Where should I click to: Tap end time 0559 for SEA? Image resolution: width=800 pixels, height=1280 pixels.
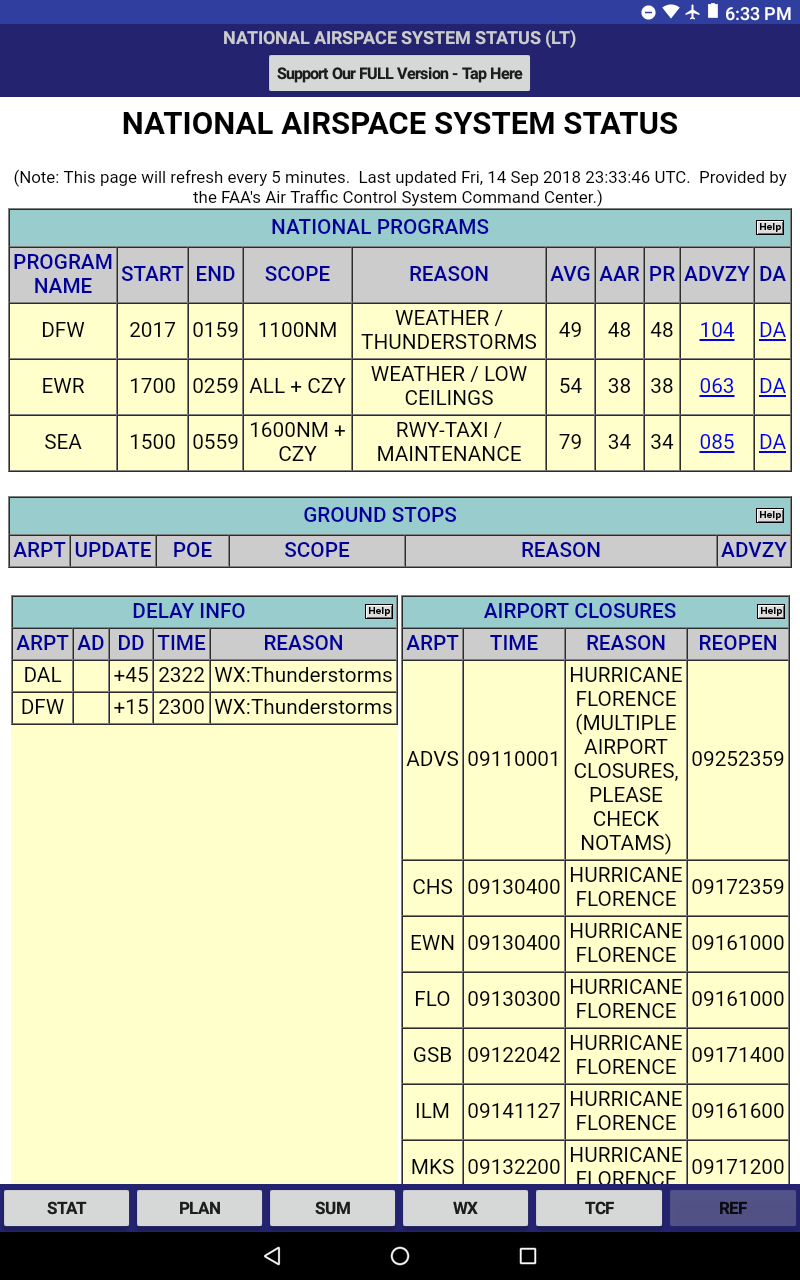(215, 442)
